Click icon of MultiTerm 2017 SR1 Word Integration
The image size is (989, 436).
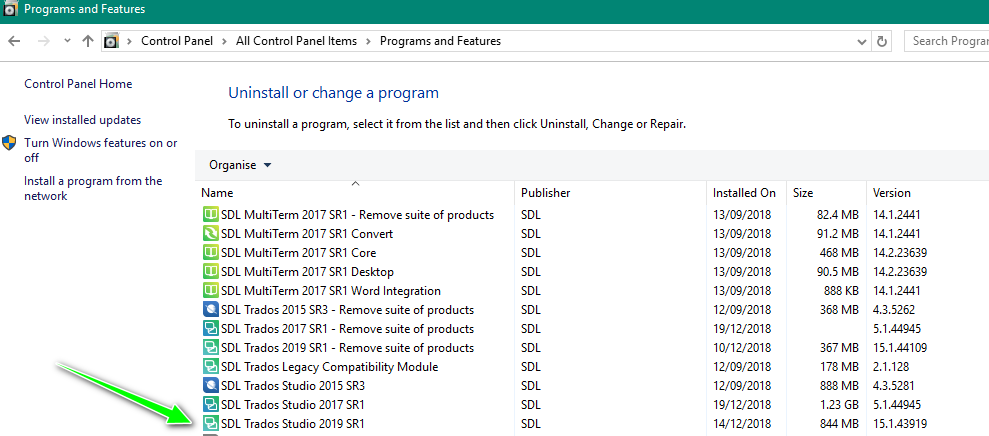pyautogui.click(x=210, y=291)
